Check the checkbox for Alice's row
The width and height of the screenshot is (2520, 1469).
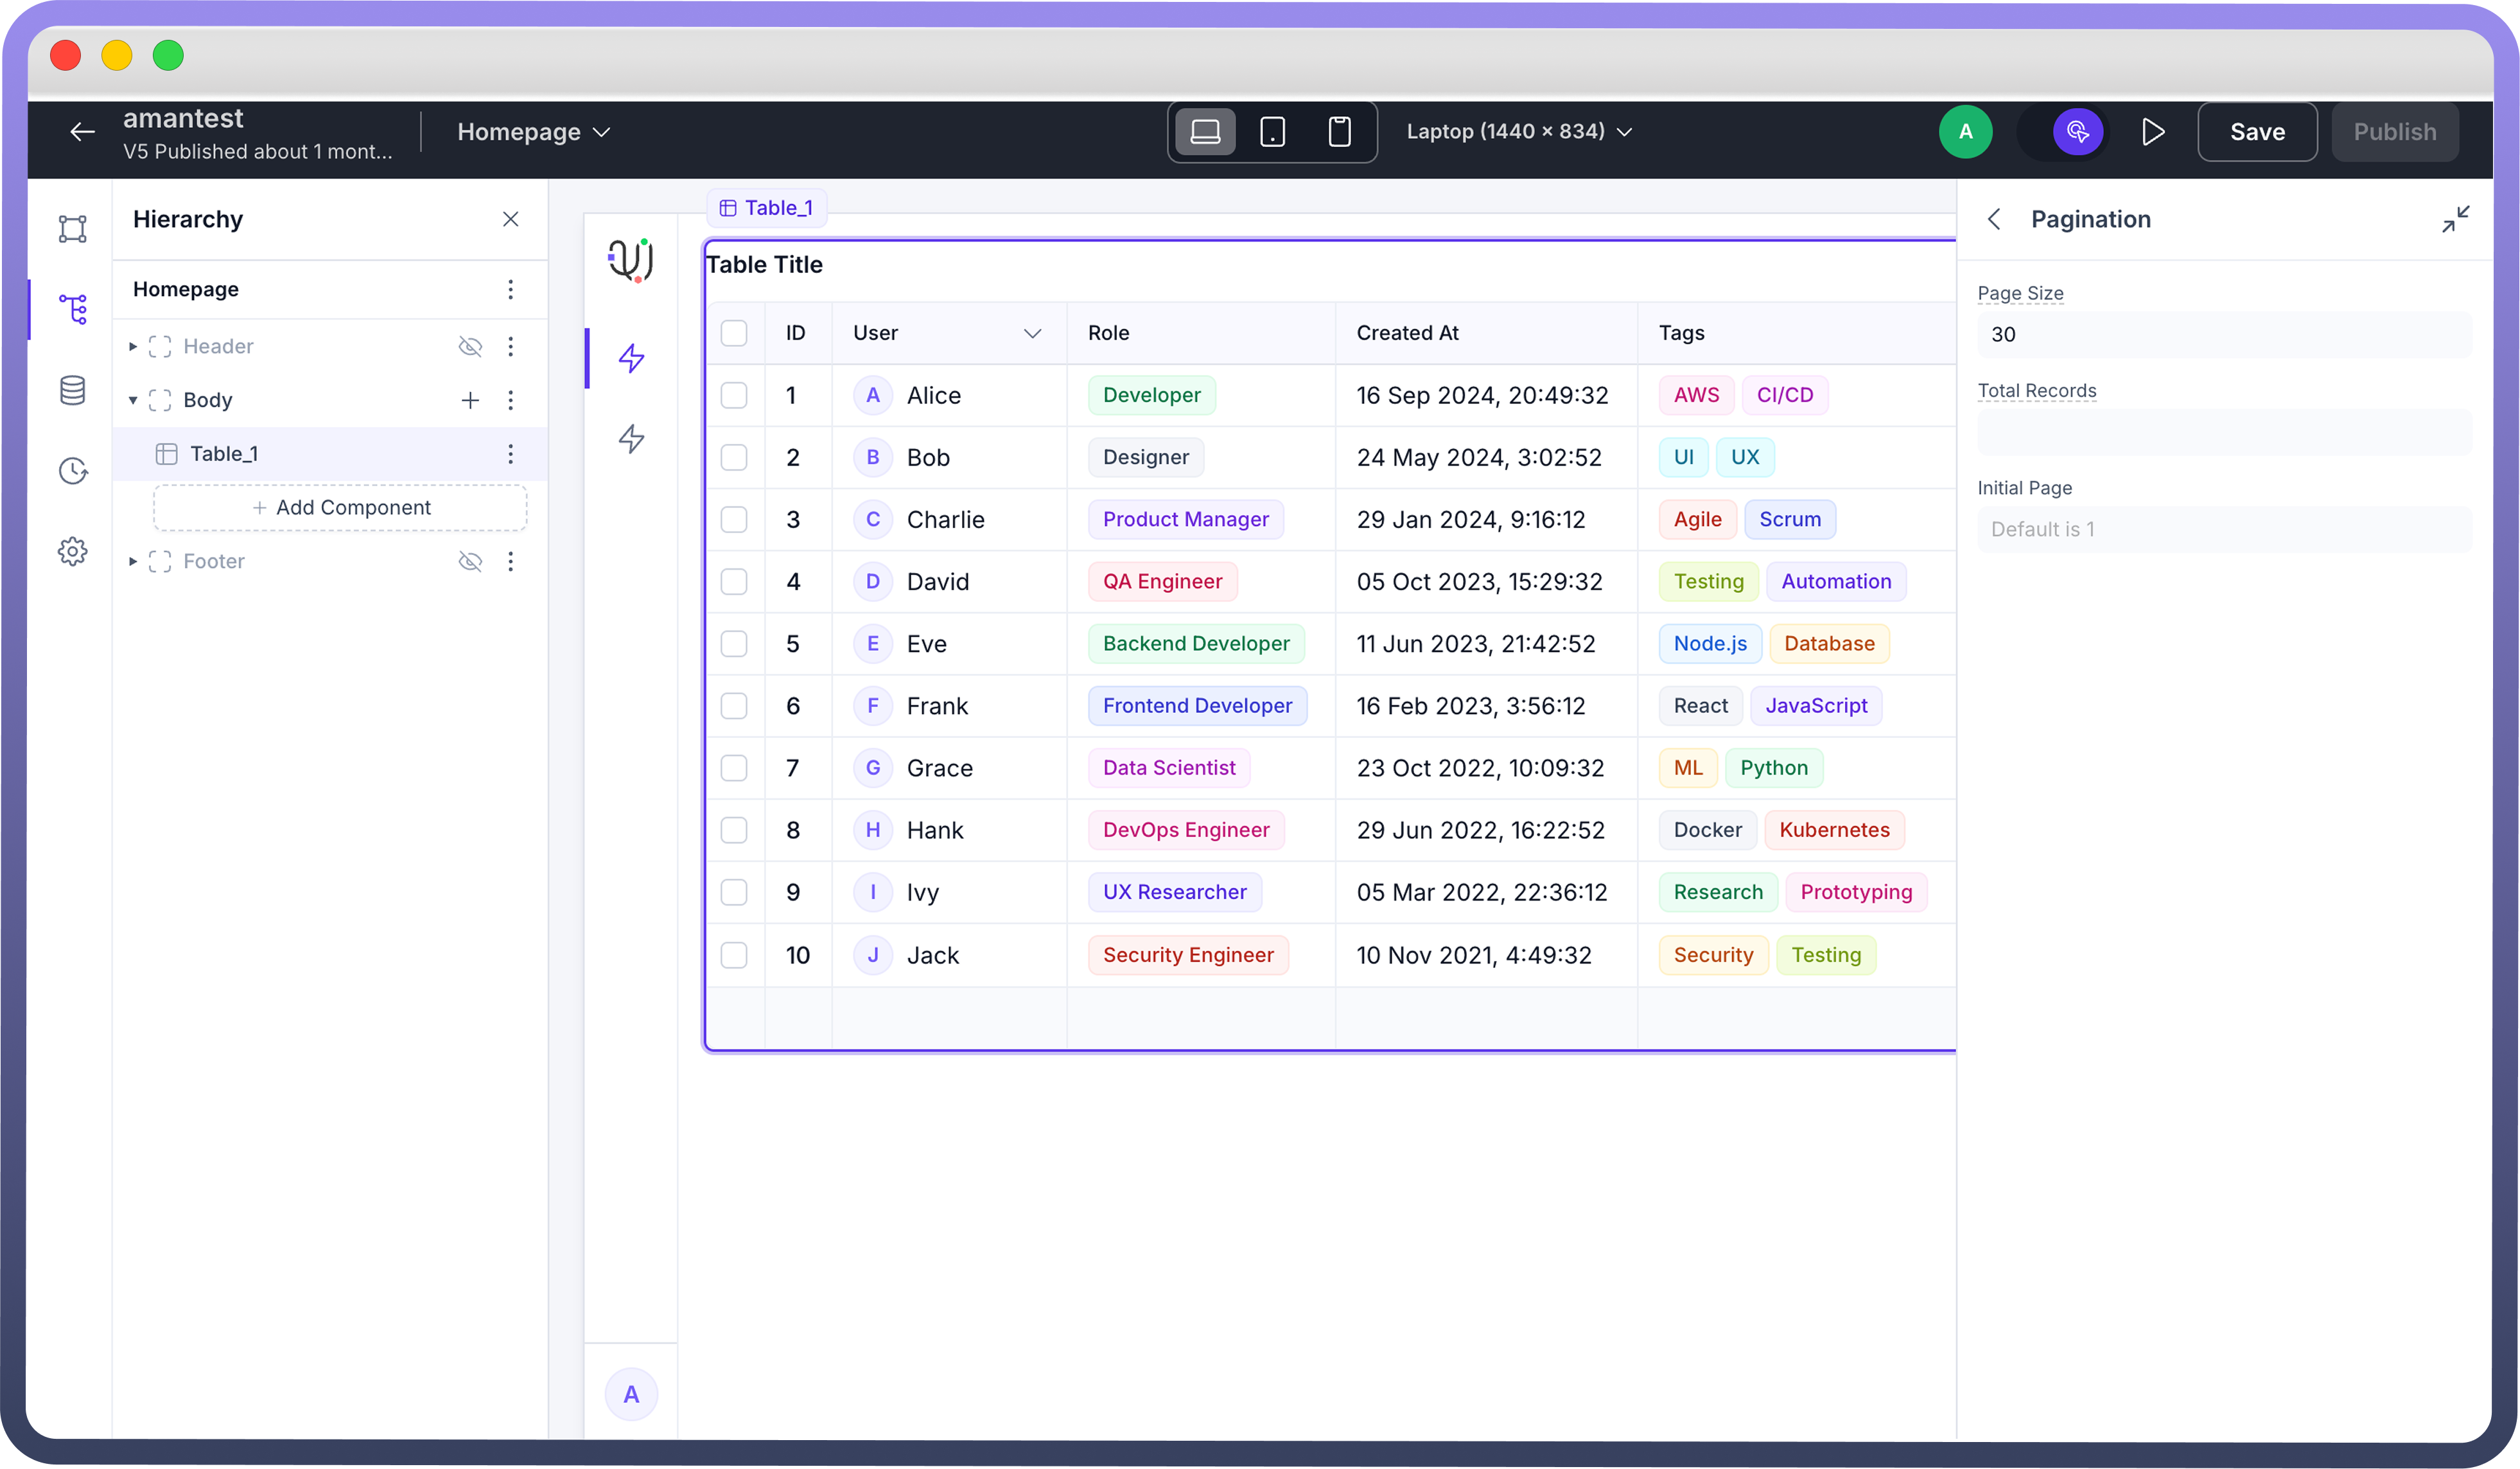(734, 395)
